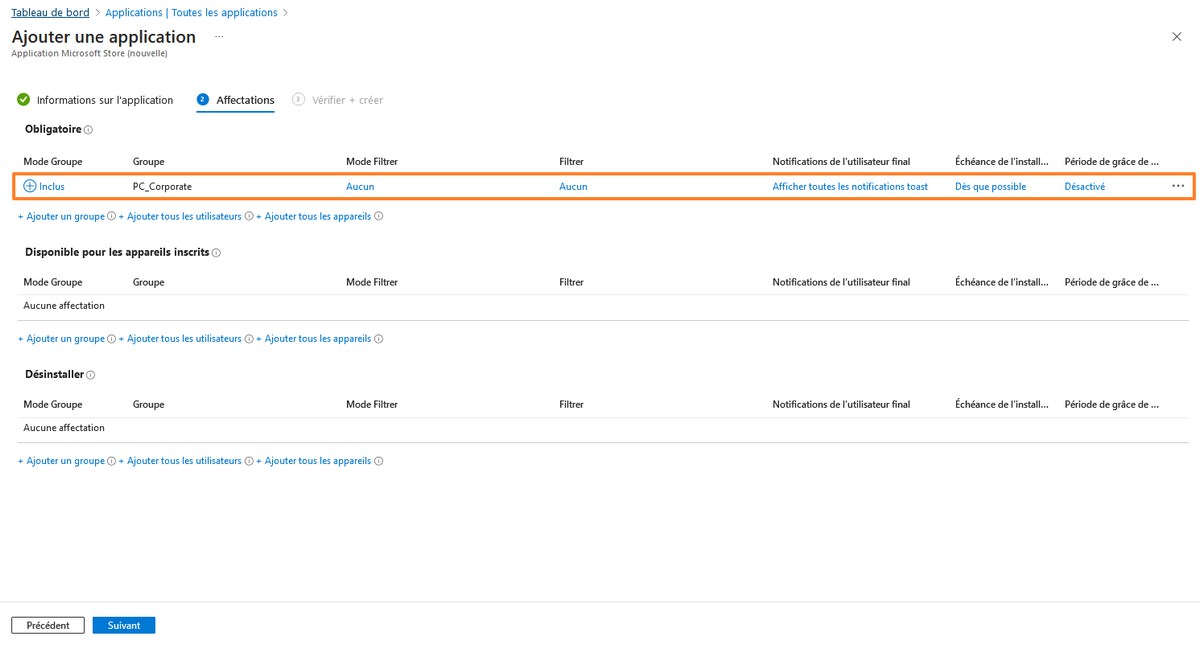Click the Suivant button
1200x645 pixels.
pos(124,625)
